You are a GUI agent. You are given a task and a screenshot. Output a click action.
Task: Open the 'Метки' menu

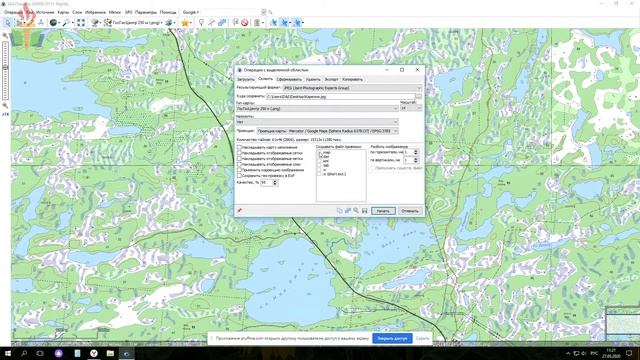[x=115, y=12]
